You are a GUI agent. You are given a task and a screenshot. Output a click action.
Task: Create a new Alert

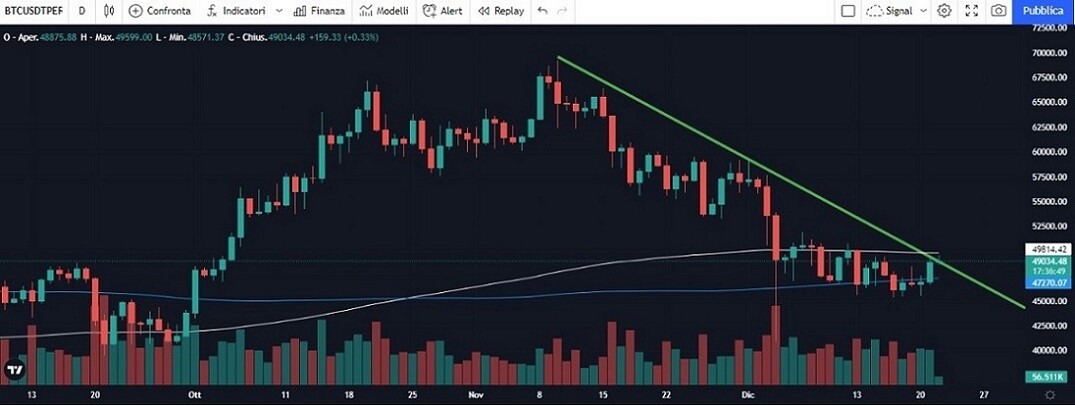click(x=442, y=11)
